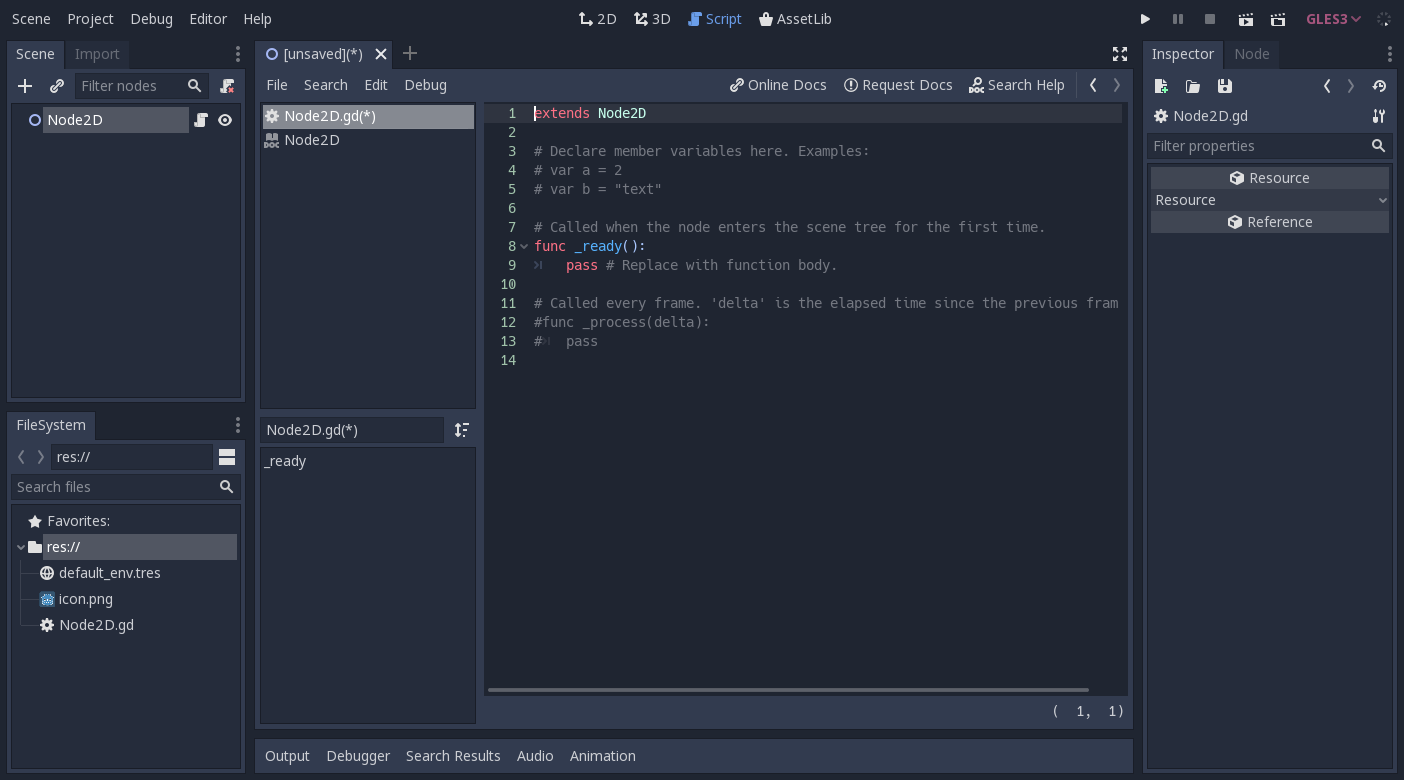Open the main Debug menu
1404x780 pixels.
tap(151, 19)
